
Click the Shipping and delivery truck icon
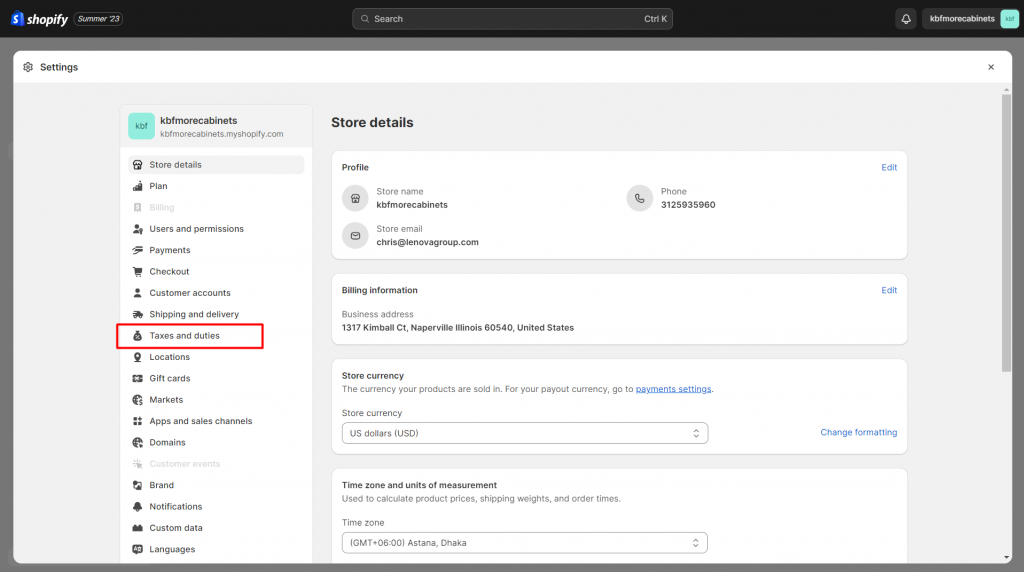138,314
